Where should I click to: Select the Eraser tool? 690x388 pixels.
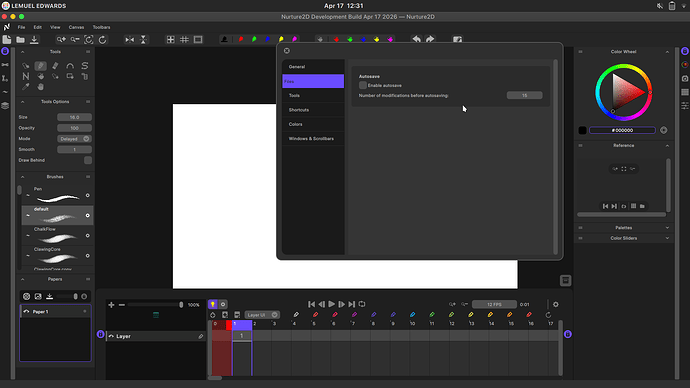[55, 66]
